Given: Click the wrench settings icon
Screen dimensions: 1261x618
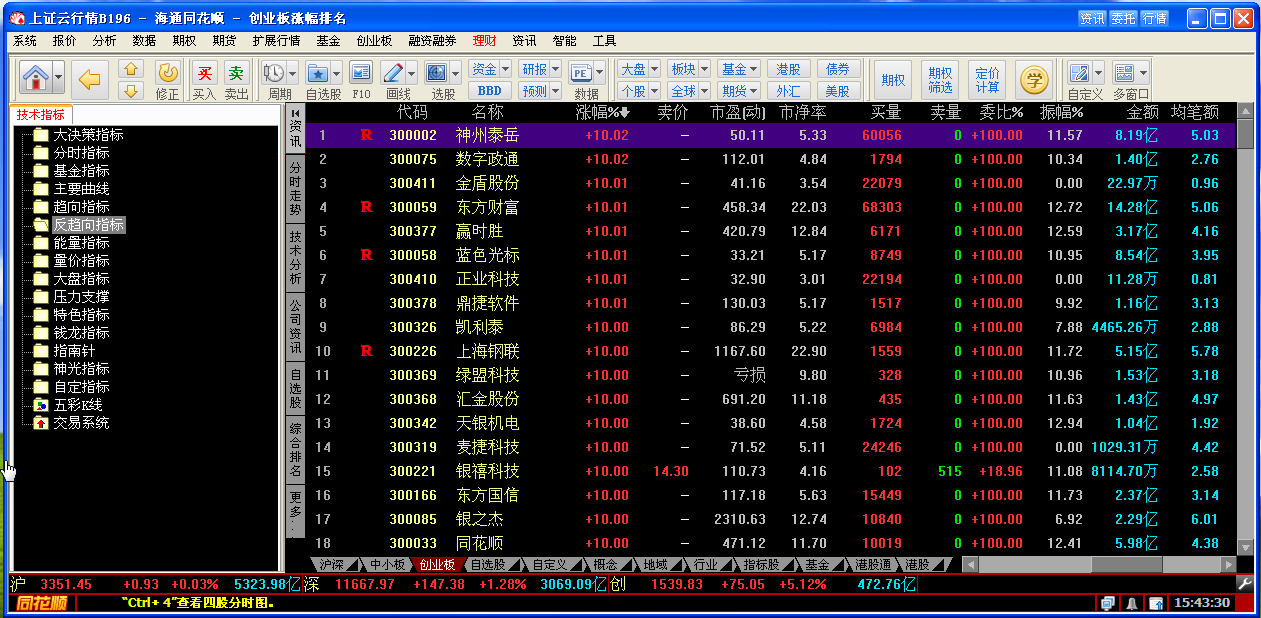Looking at the screenshot, I should tap(1245, 583).
